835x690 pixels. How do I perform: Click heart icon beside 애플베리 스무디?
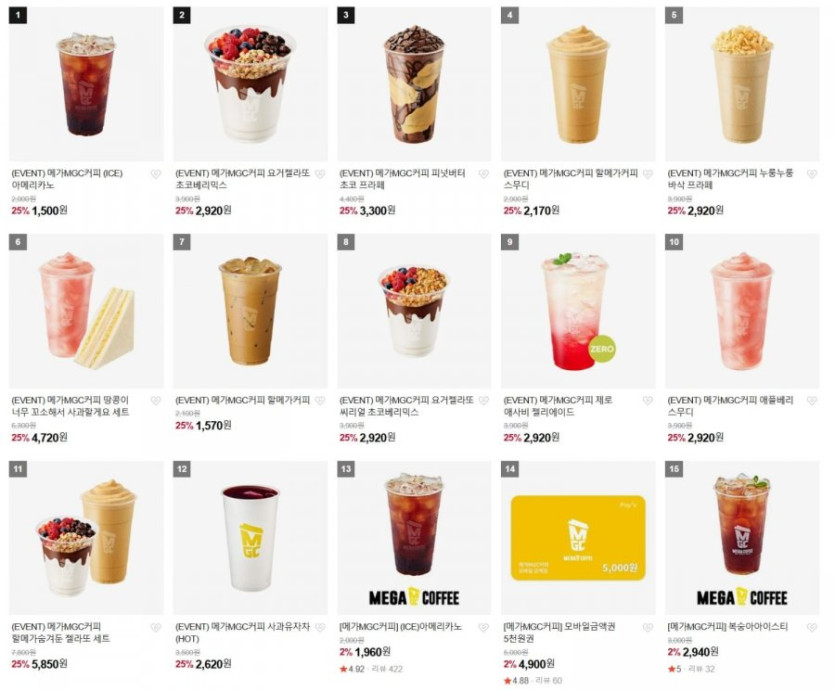[812, 401]
